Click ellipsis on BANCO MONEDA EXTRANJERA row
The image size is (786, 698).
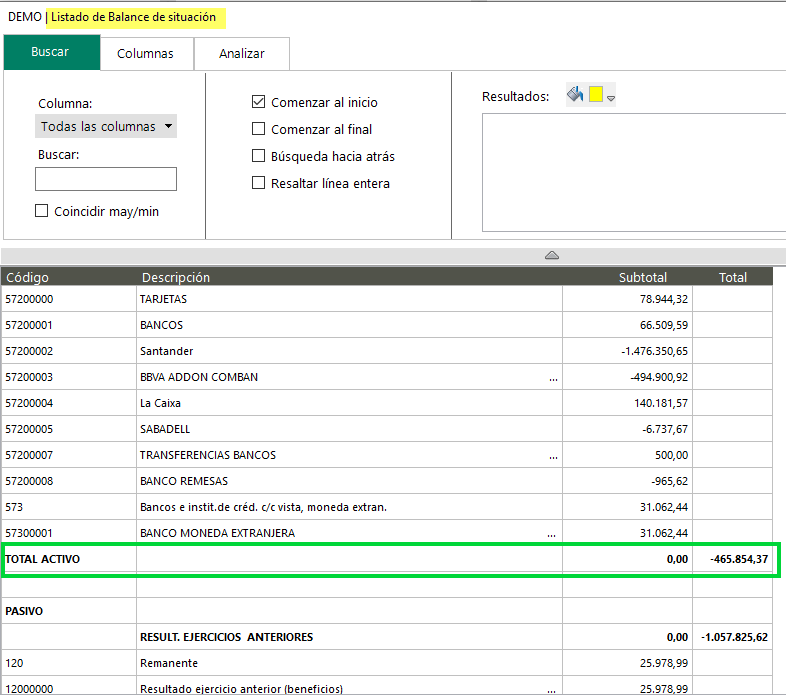click(x=553, y=534)
